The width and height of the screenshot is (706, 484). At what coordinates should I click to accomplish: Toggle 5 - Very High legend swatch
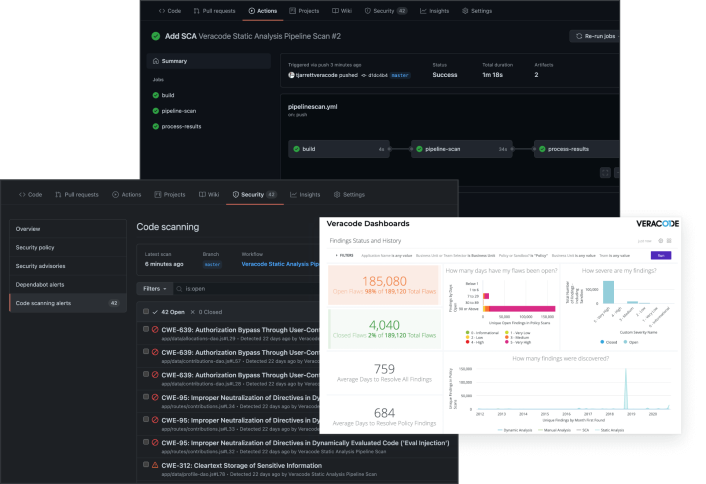pos(507,342)
